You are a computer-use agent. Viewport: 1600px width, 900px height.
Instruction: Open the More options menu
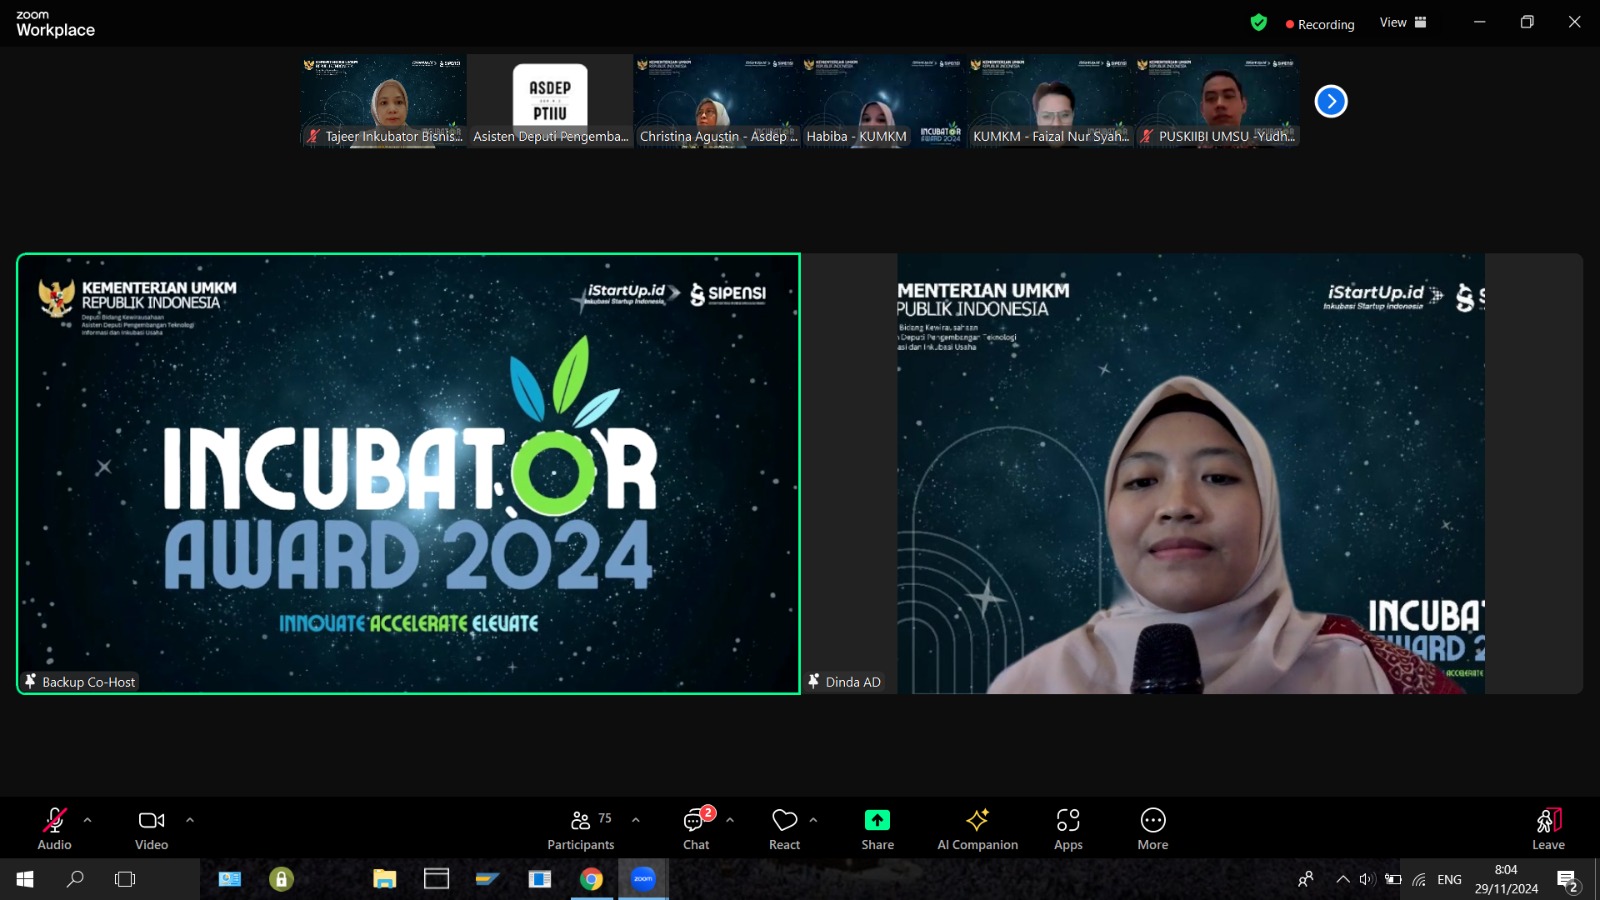coord(1153,829)
